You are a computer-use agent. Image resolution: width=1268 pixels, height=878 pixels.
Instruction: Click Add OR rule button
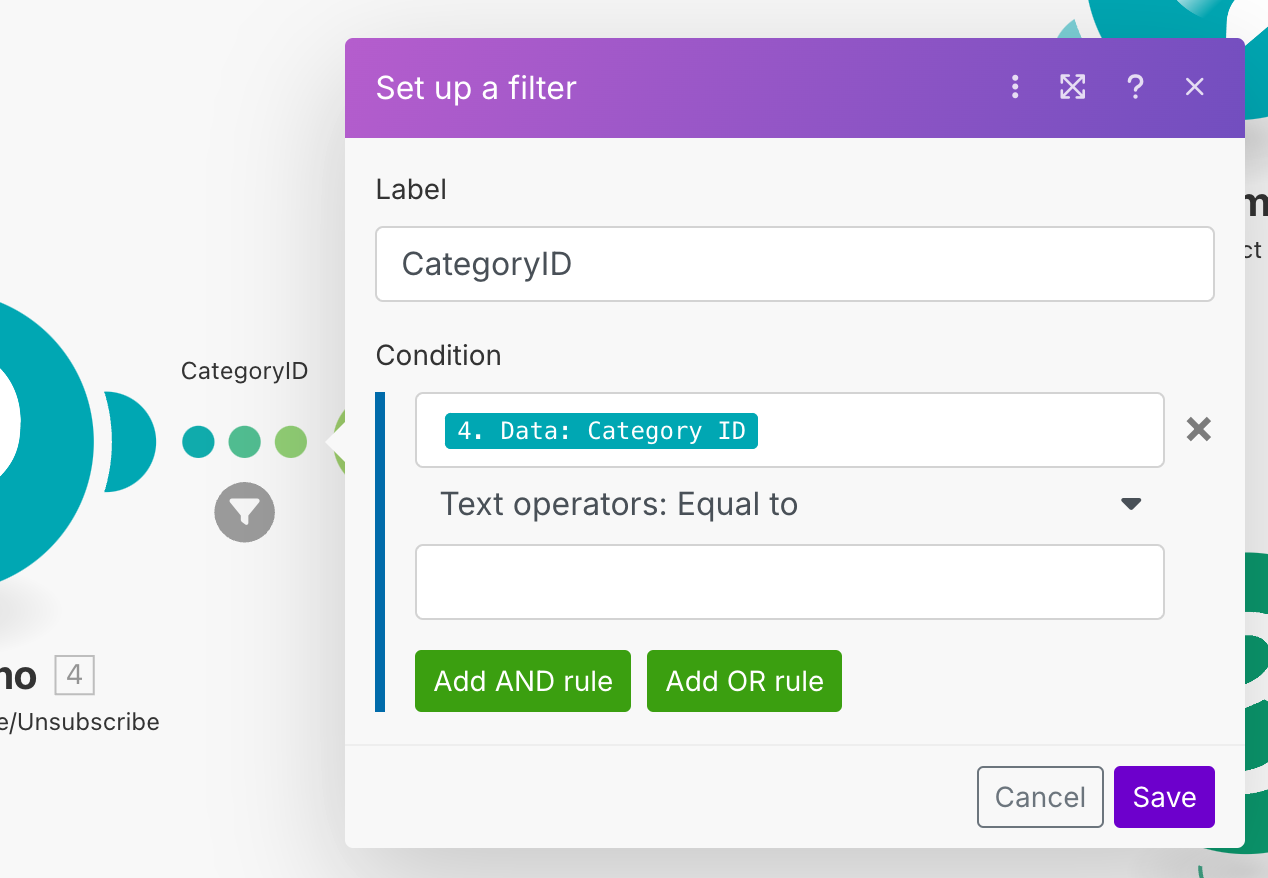tap(744, 681)
